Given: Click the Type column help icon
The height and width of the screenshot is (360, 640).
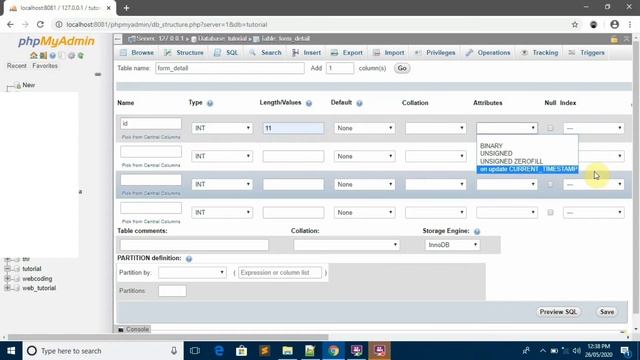Looking at the screenshot, I should [210, 103].
